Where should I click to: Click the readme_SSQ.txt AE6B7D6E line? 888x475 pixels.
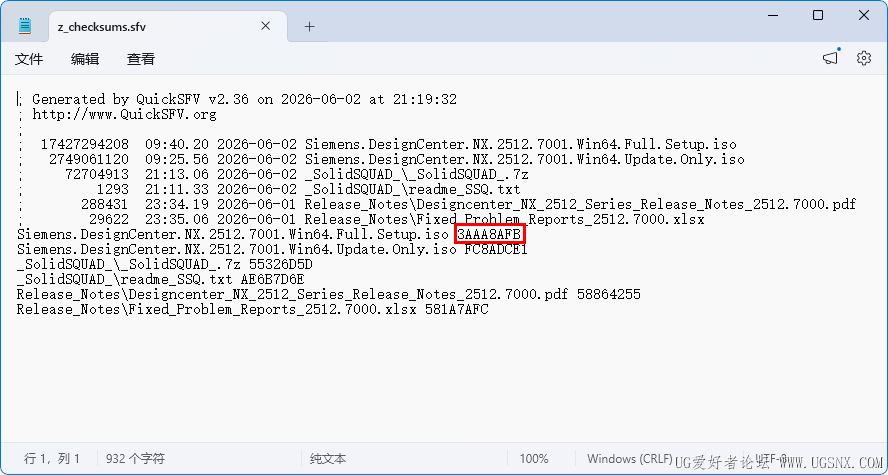click(x=160, y=279)
